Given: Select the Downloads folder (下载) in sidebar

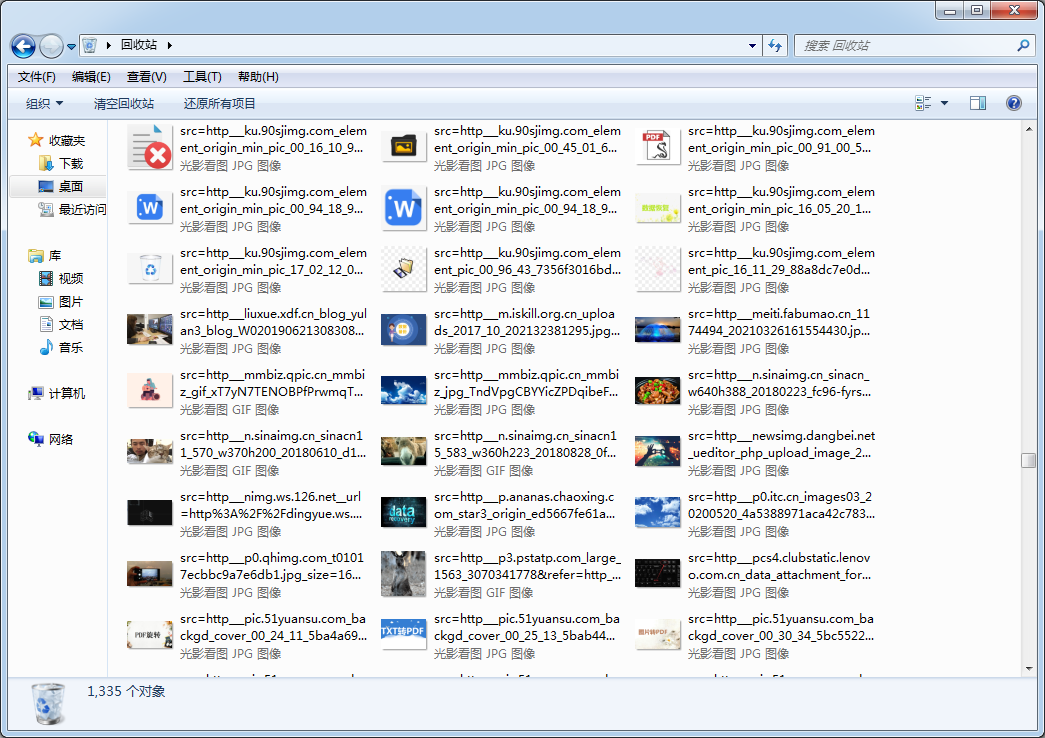Looking at the screenshot, I should click(x=70, y=163).
